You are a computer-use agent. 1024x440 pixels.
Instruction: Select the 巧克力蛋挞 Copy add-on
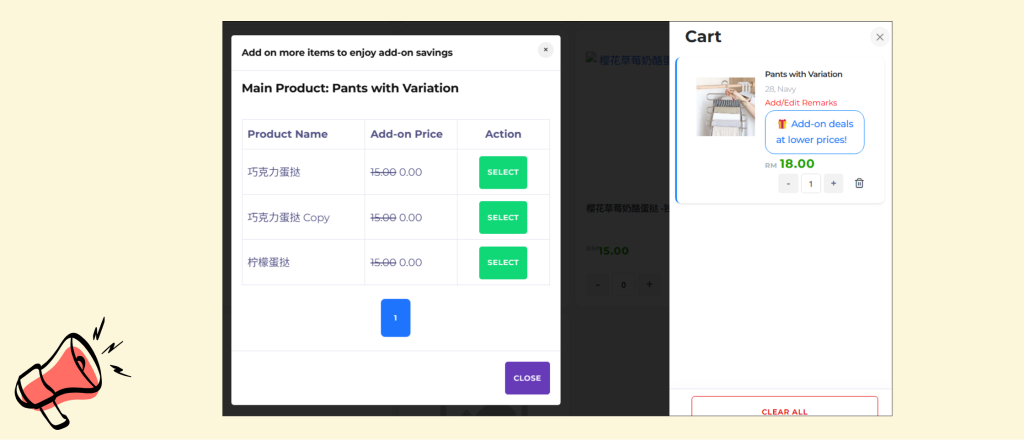[502, 217]
